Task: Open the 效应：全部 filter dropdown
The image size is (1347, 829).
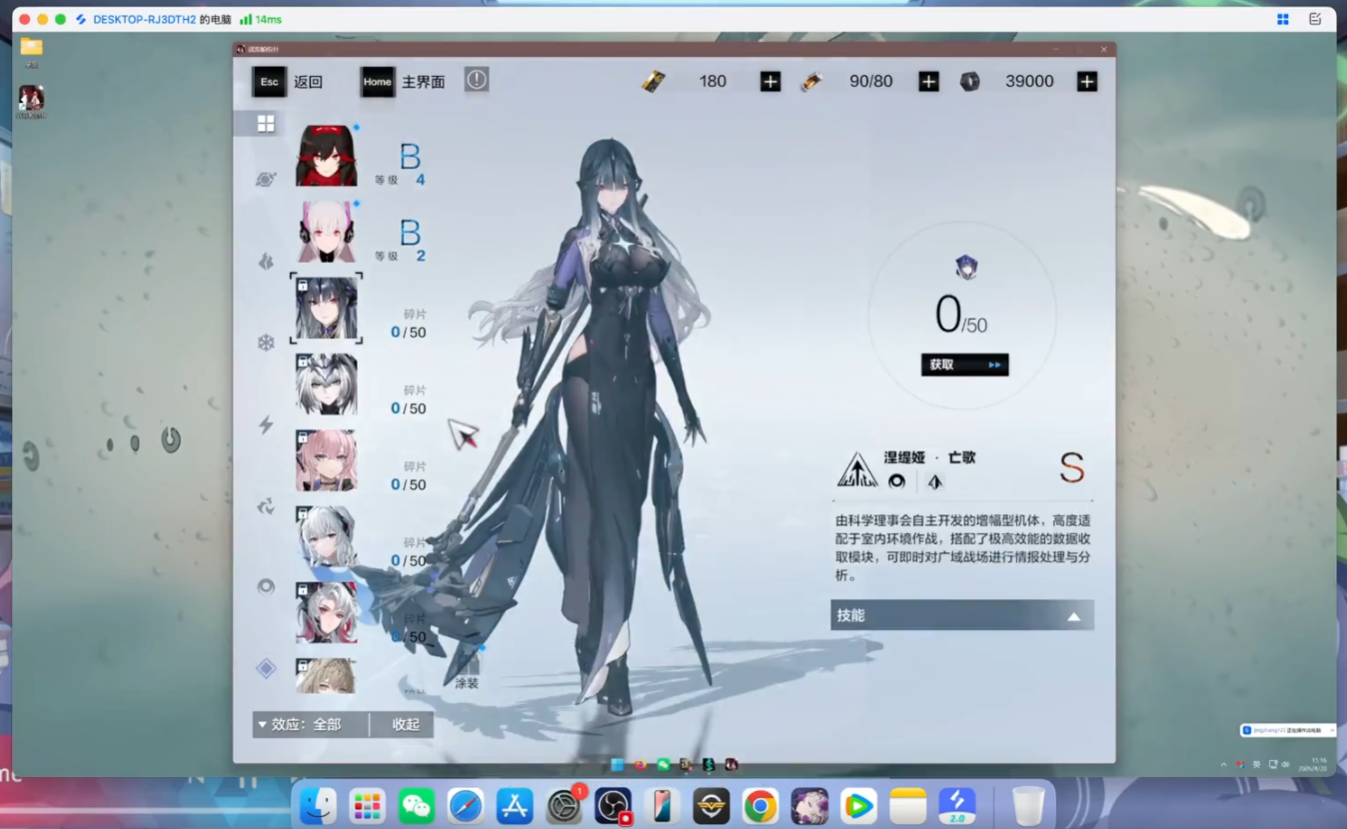Action: click(x=310, y=724)
